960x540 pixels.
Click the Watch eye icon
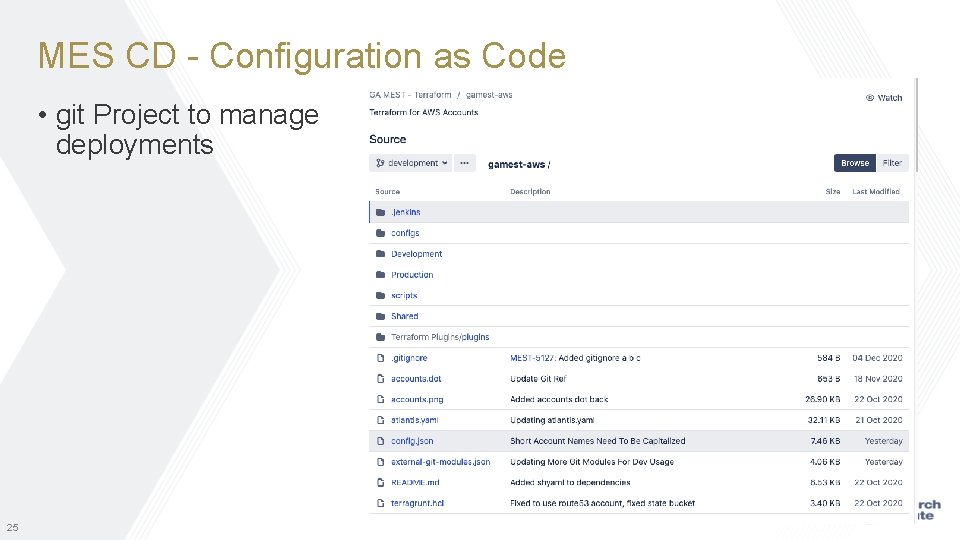(x=869, y=98)
